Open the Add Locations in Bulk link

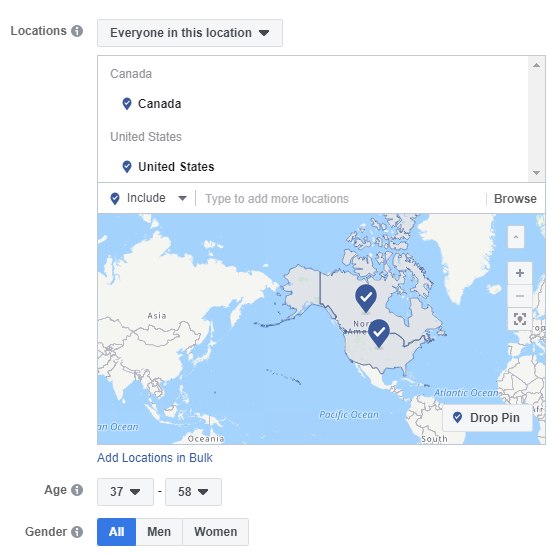[x=155, y=458]
